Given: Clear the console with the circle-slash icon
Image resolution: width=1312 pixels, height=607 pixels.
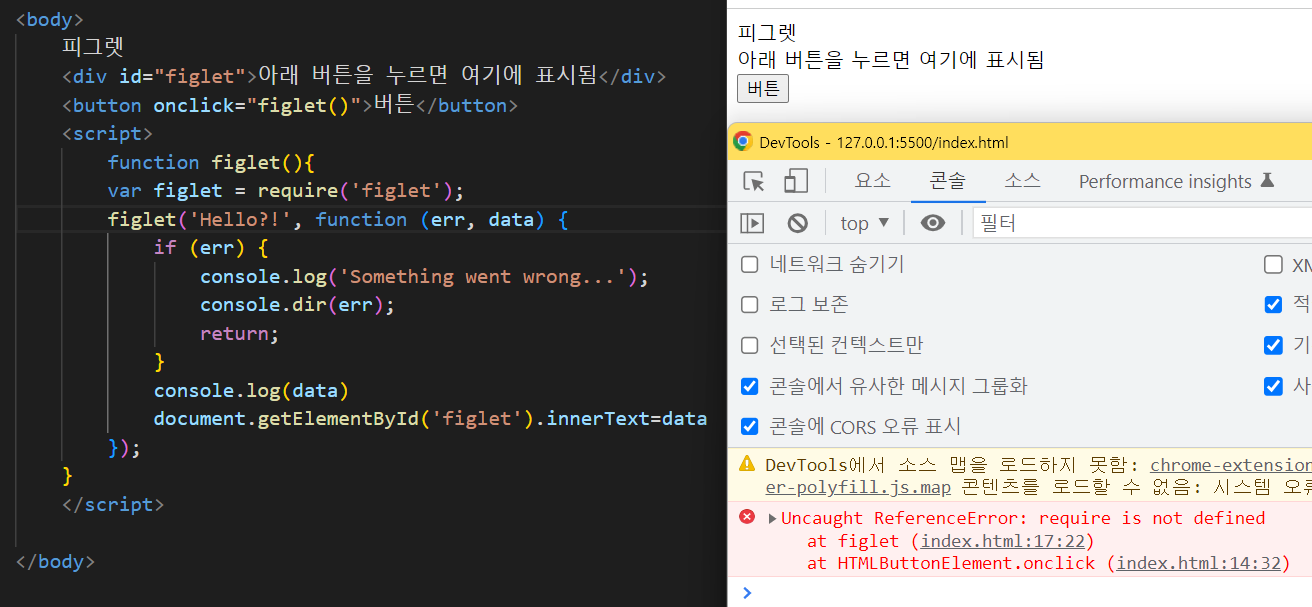Looking at the screenshot, I should [x=797, y=223].
